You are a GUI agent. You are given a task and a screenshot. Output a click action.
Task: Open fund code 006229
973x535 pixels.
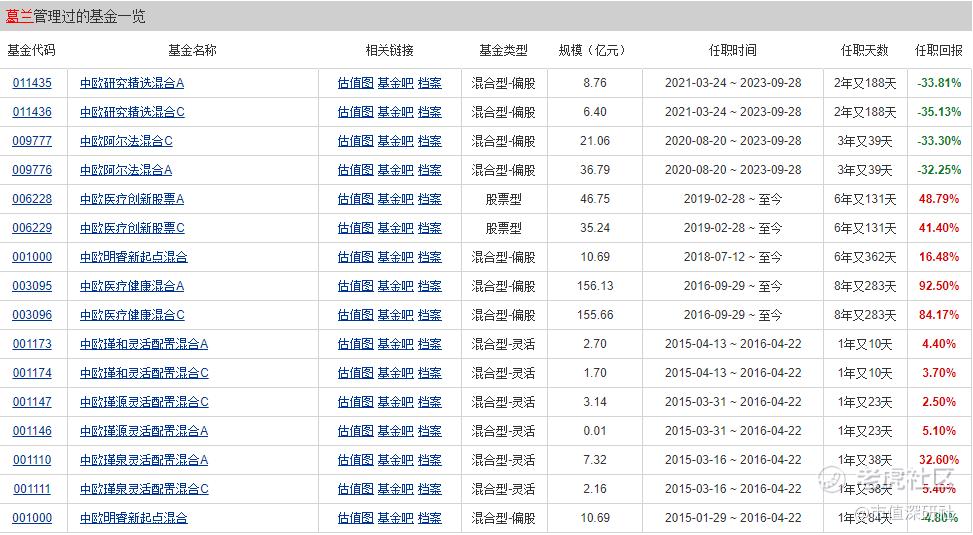coord(32,228)
